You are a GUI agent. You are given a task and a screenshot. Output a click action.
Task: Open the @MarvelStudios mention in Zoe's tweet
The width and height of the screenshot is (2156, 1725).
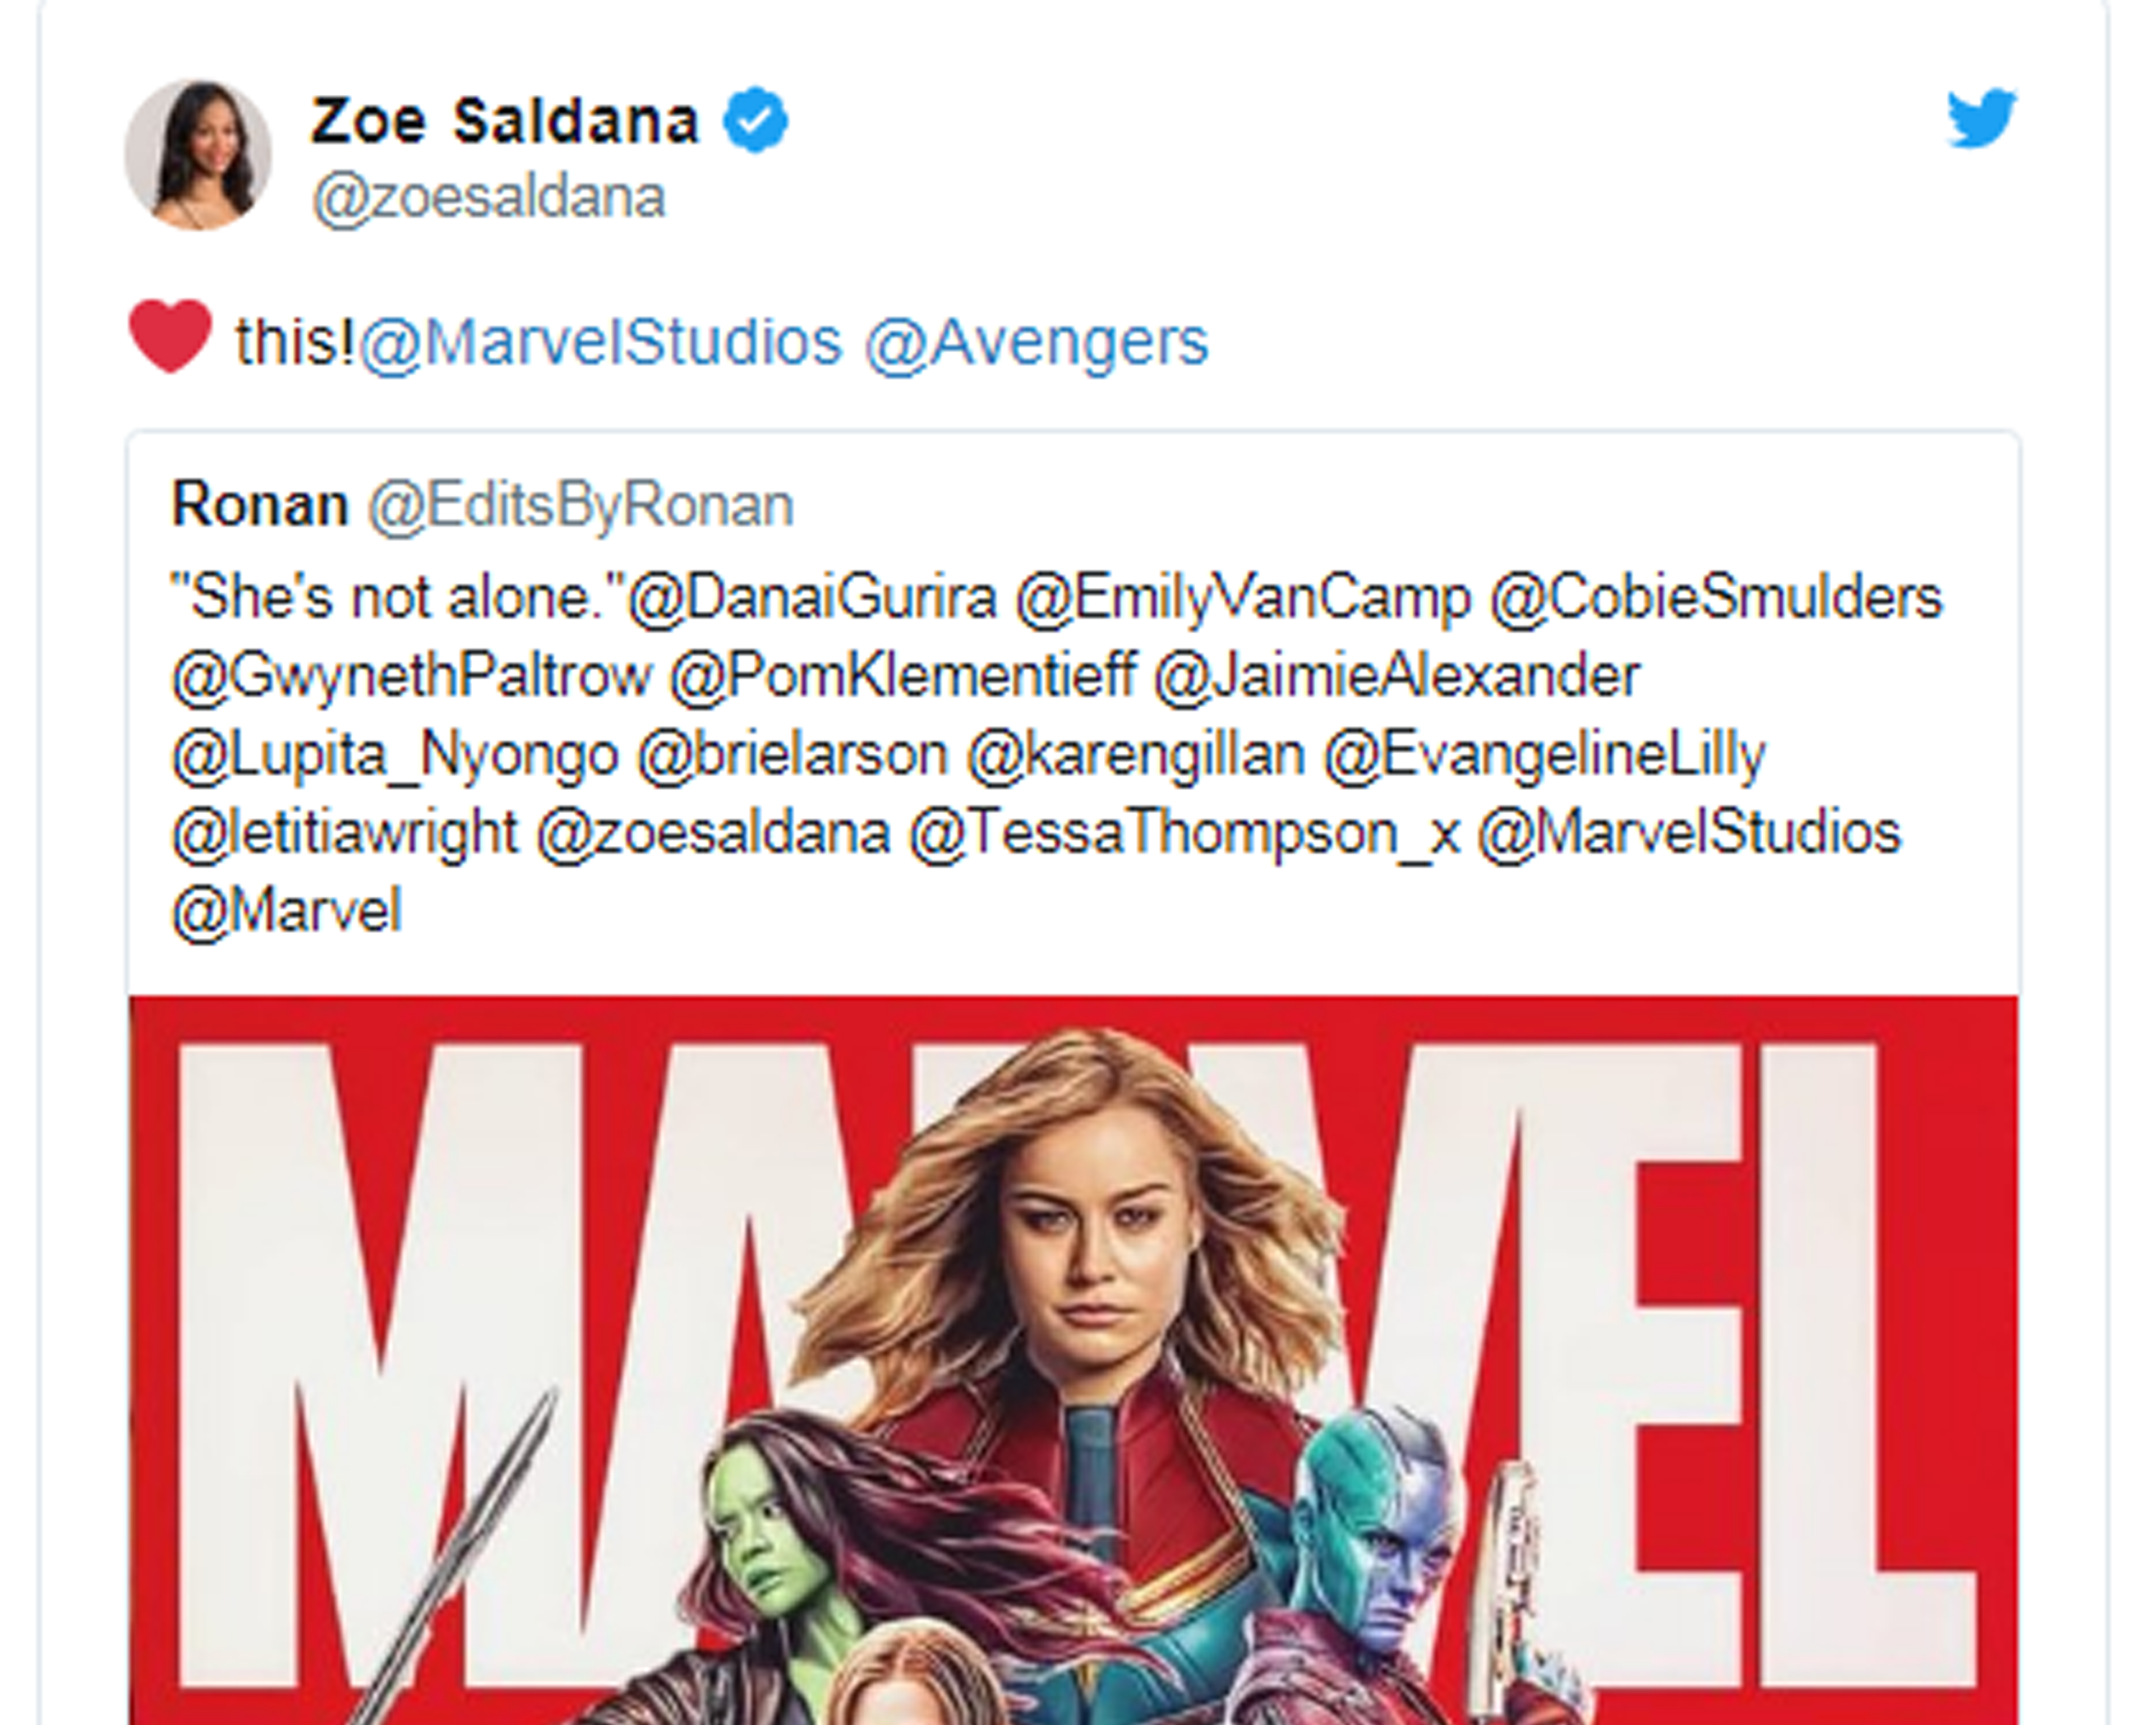pyautogui.click(x=600, y=343)
